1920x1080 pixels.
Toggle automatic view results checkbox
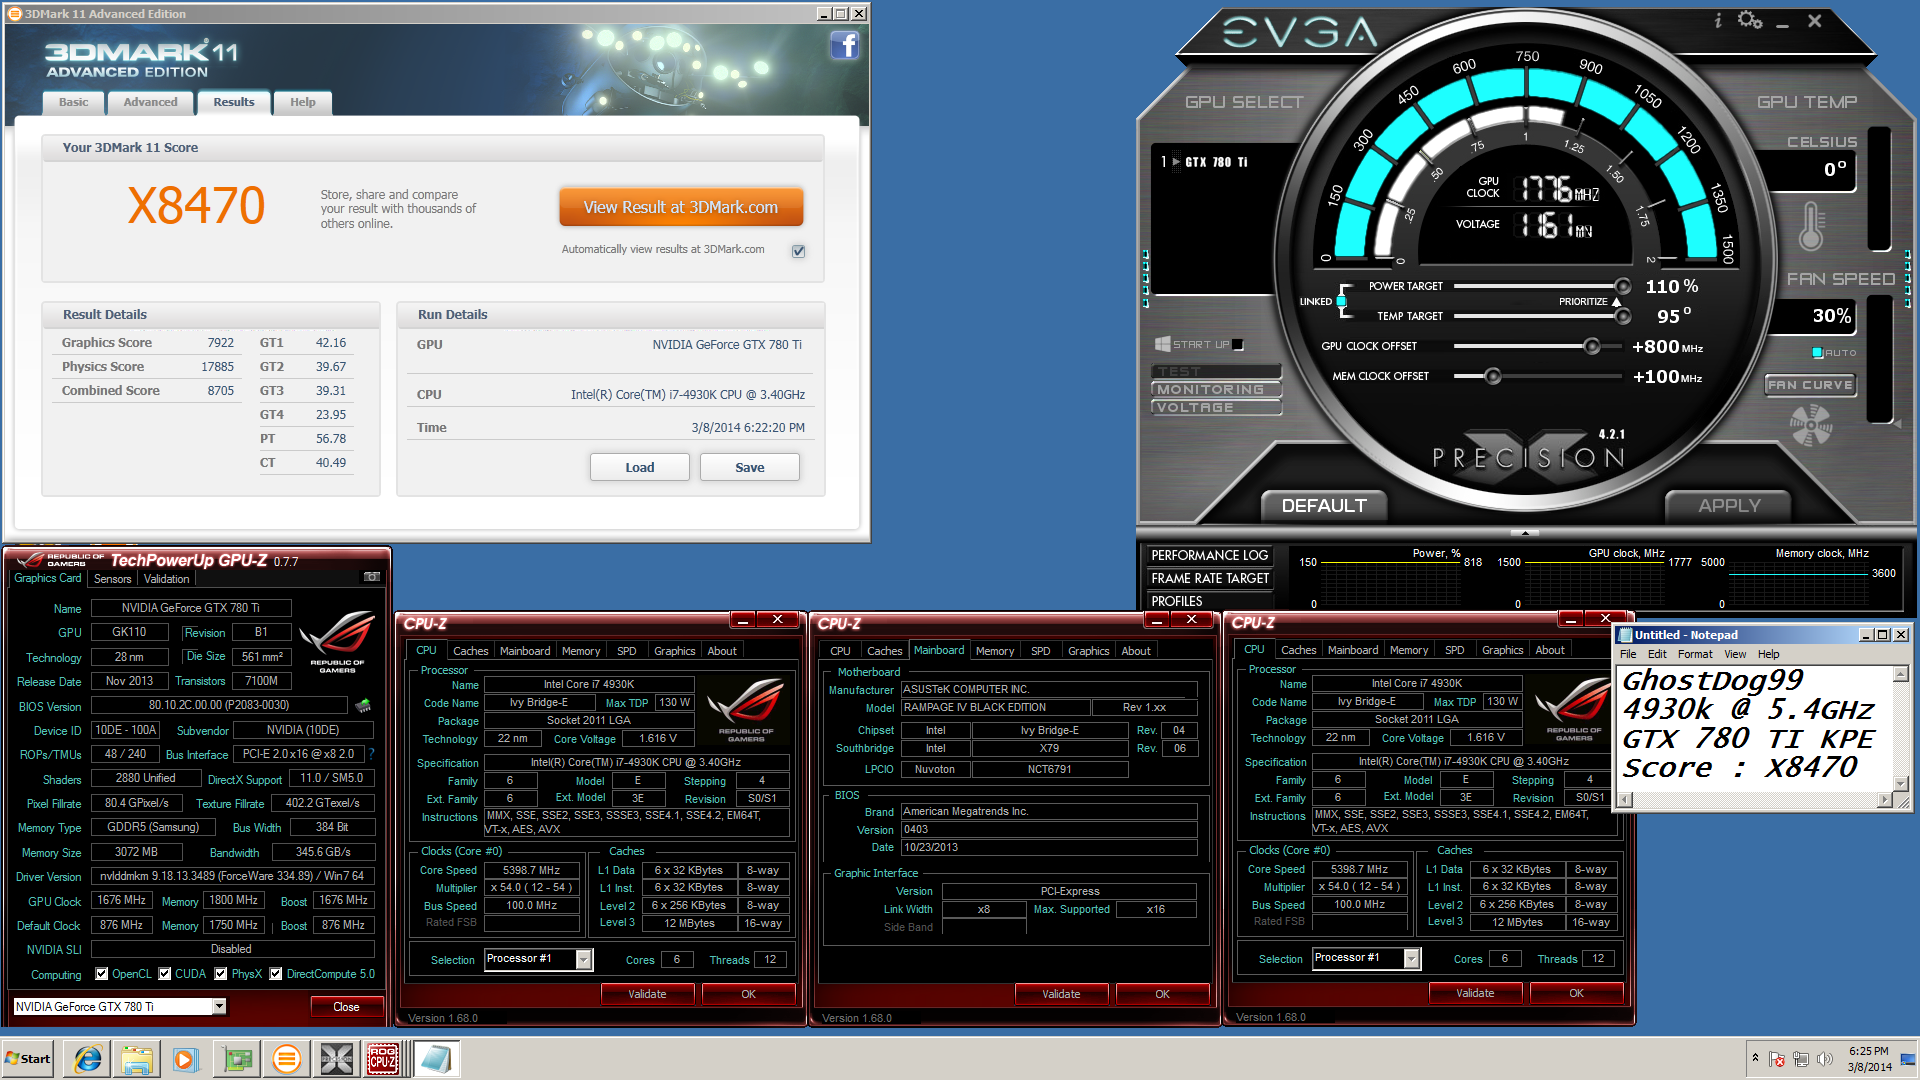[798, 251]
